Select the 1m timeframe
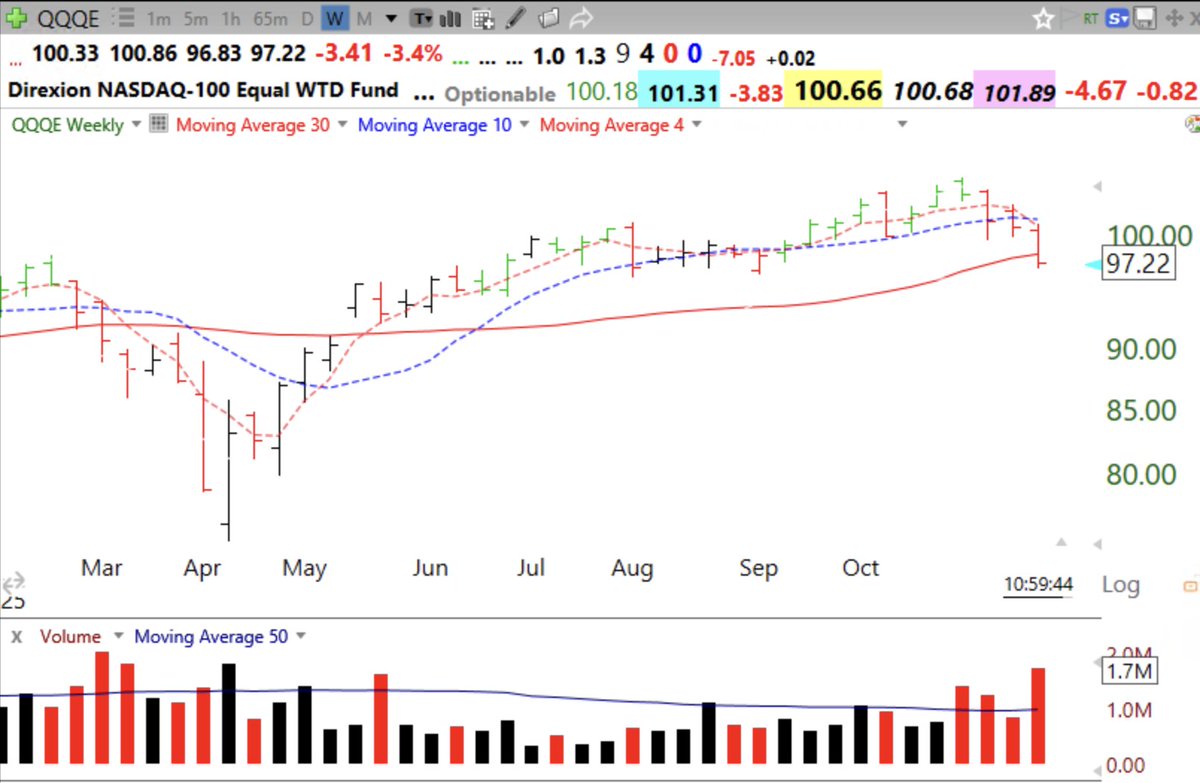Viewport: 1200px width, 783px height. point(158,18)
